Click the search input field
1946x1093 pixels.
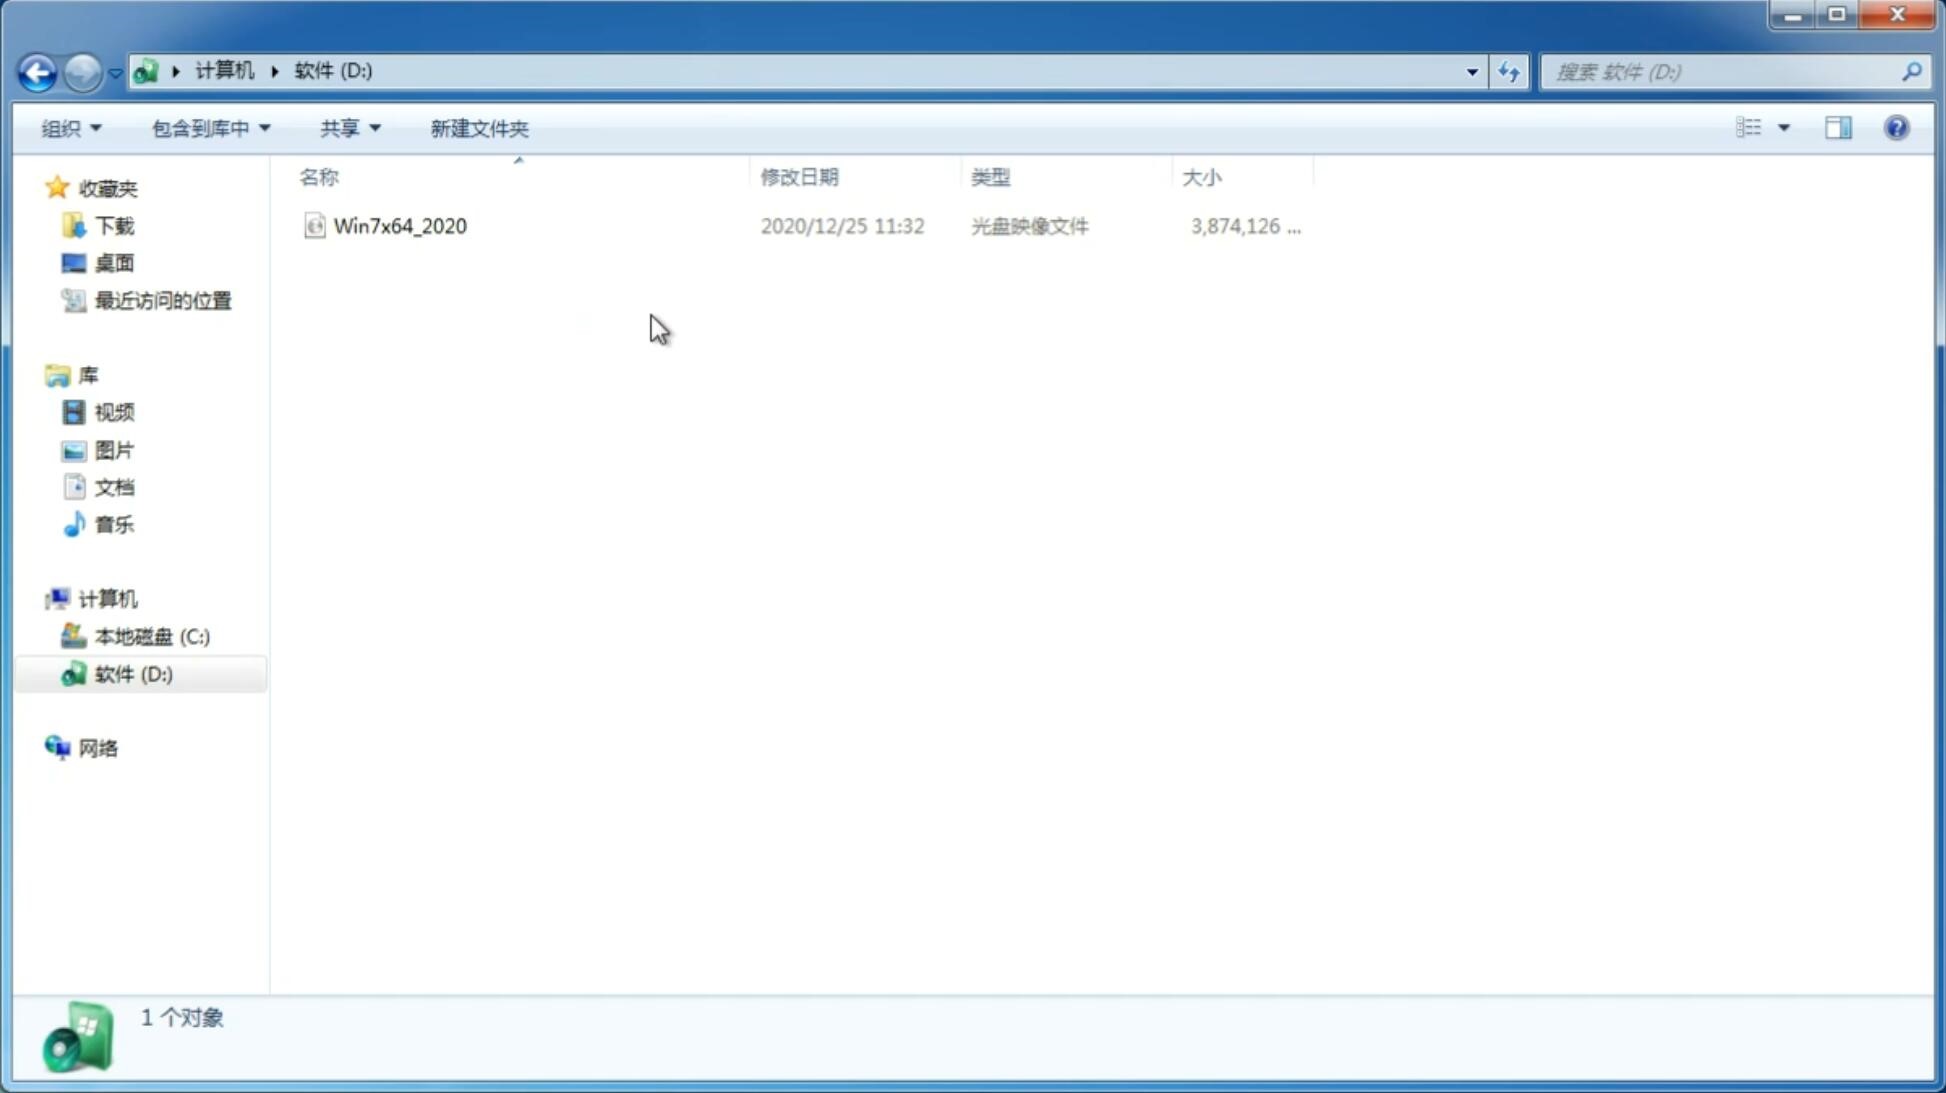(1724, 71)
